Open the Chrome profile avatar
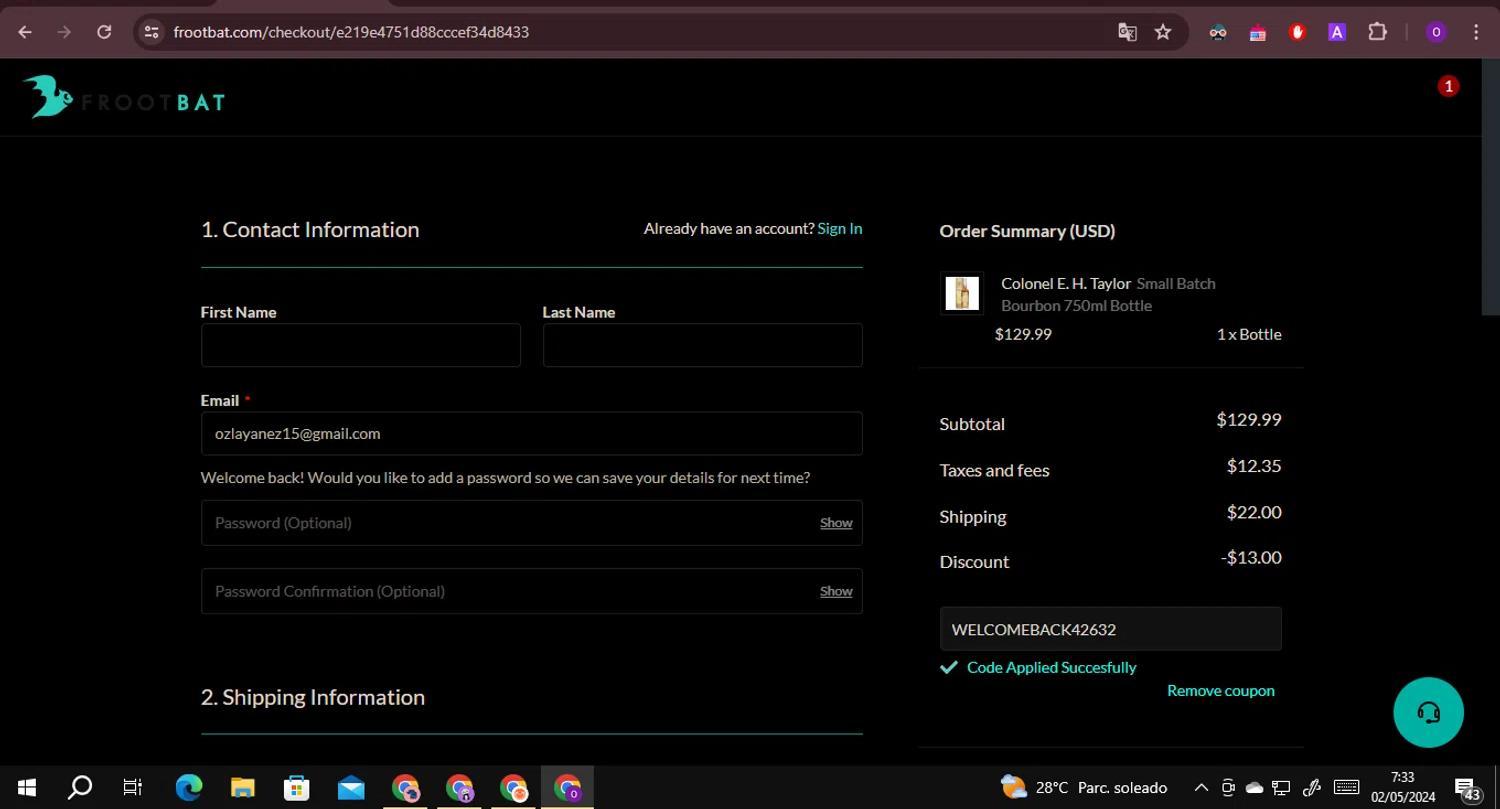 (1436, 32)
